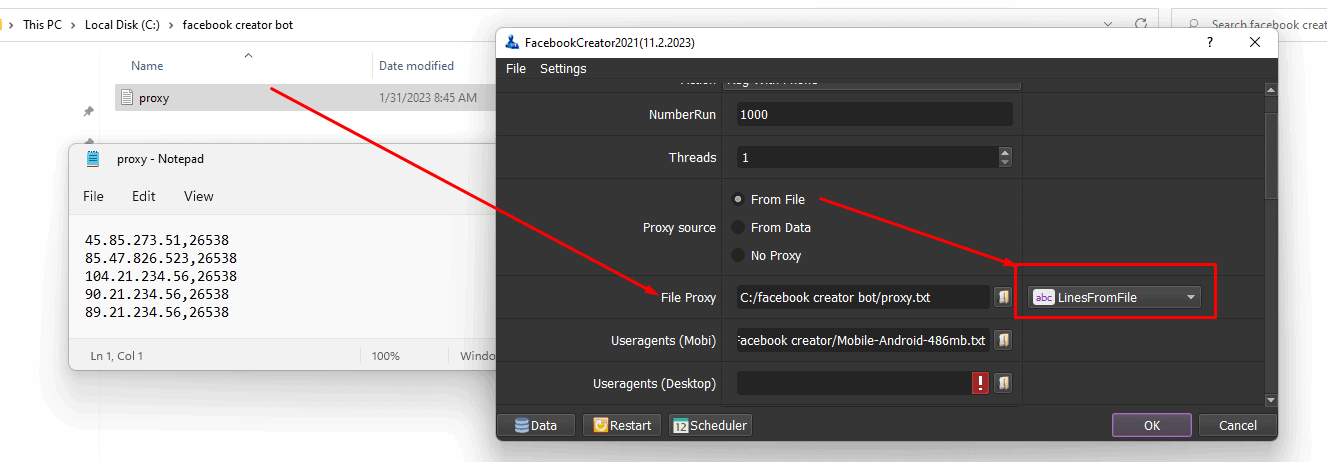
Task: Click Notepad icon in proxy window title
Action: click(93, 159)
